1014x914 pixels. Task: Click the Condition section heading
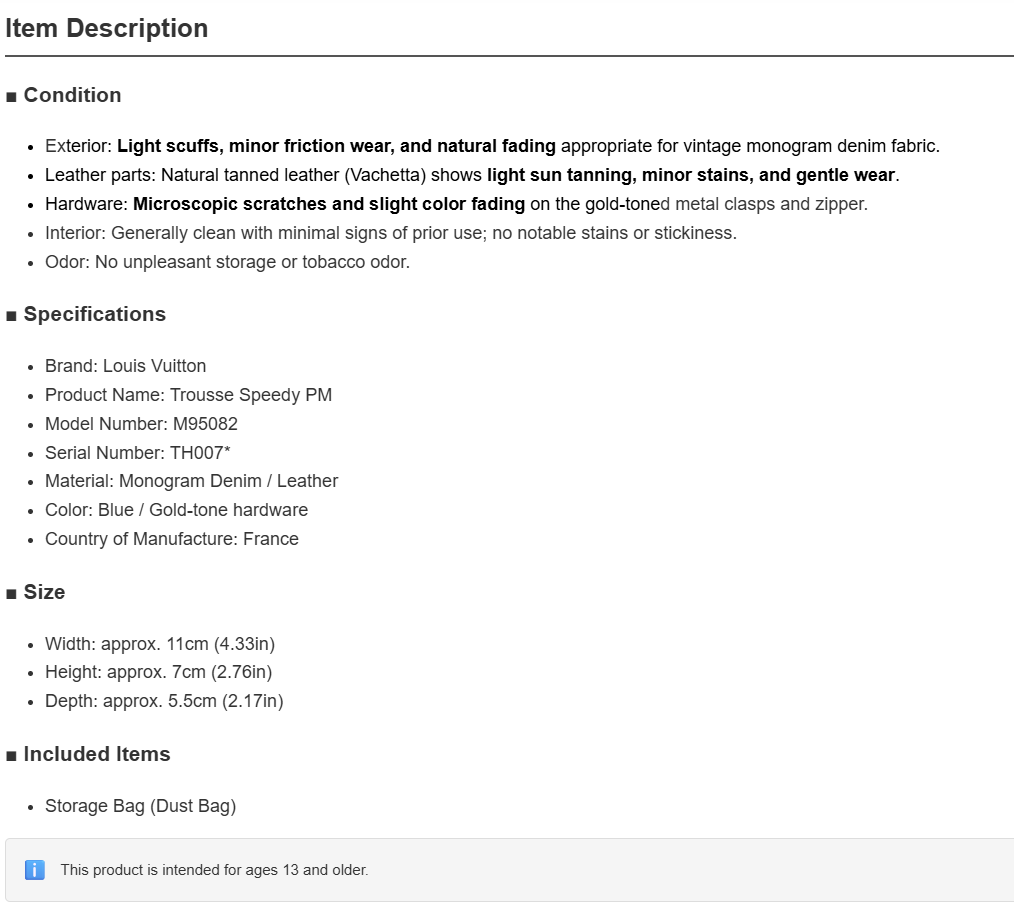(x=72, y=95)
